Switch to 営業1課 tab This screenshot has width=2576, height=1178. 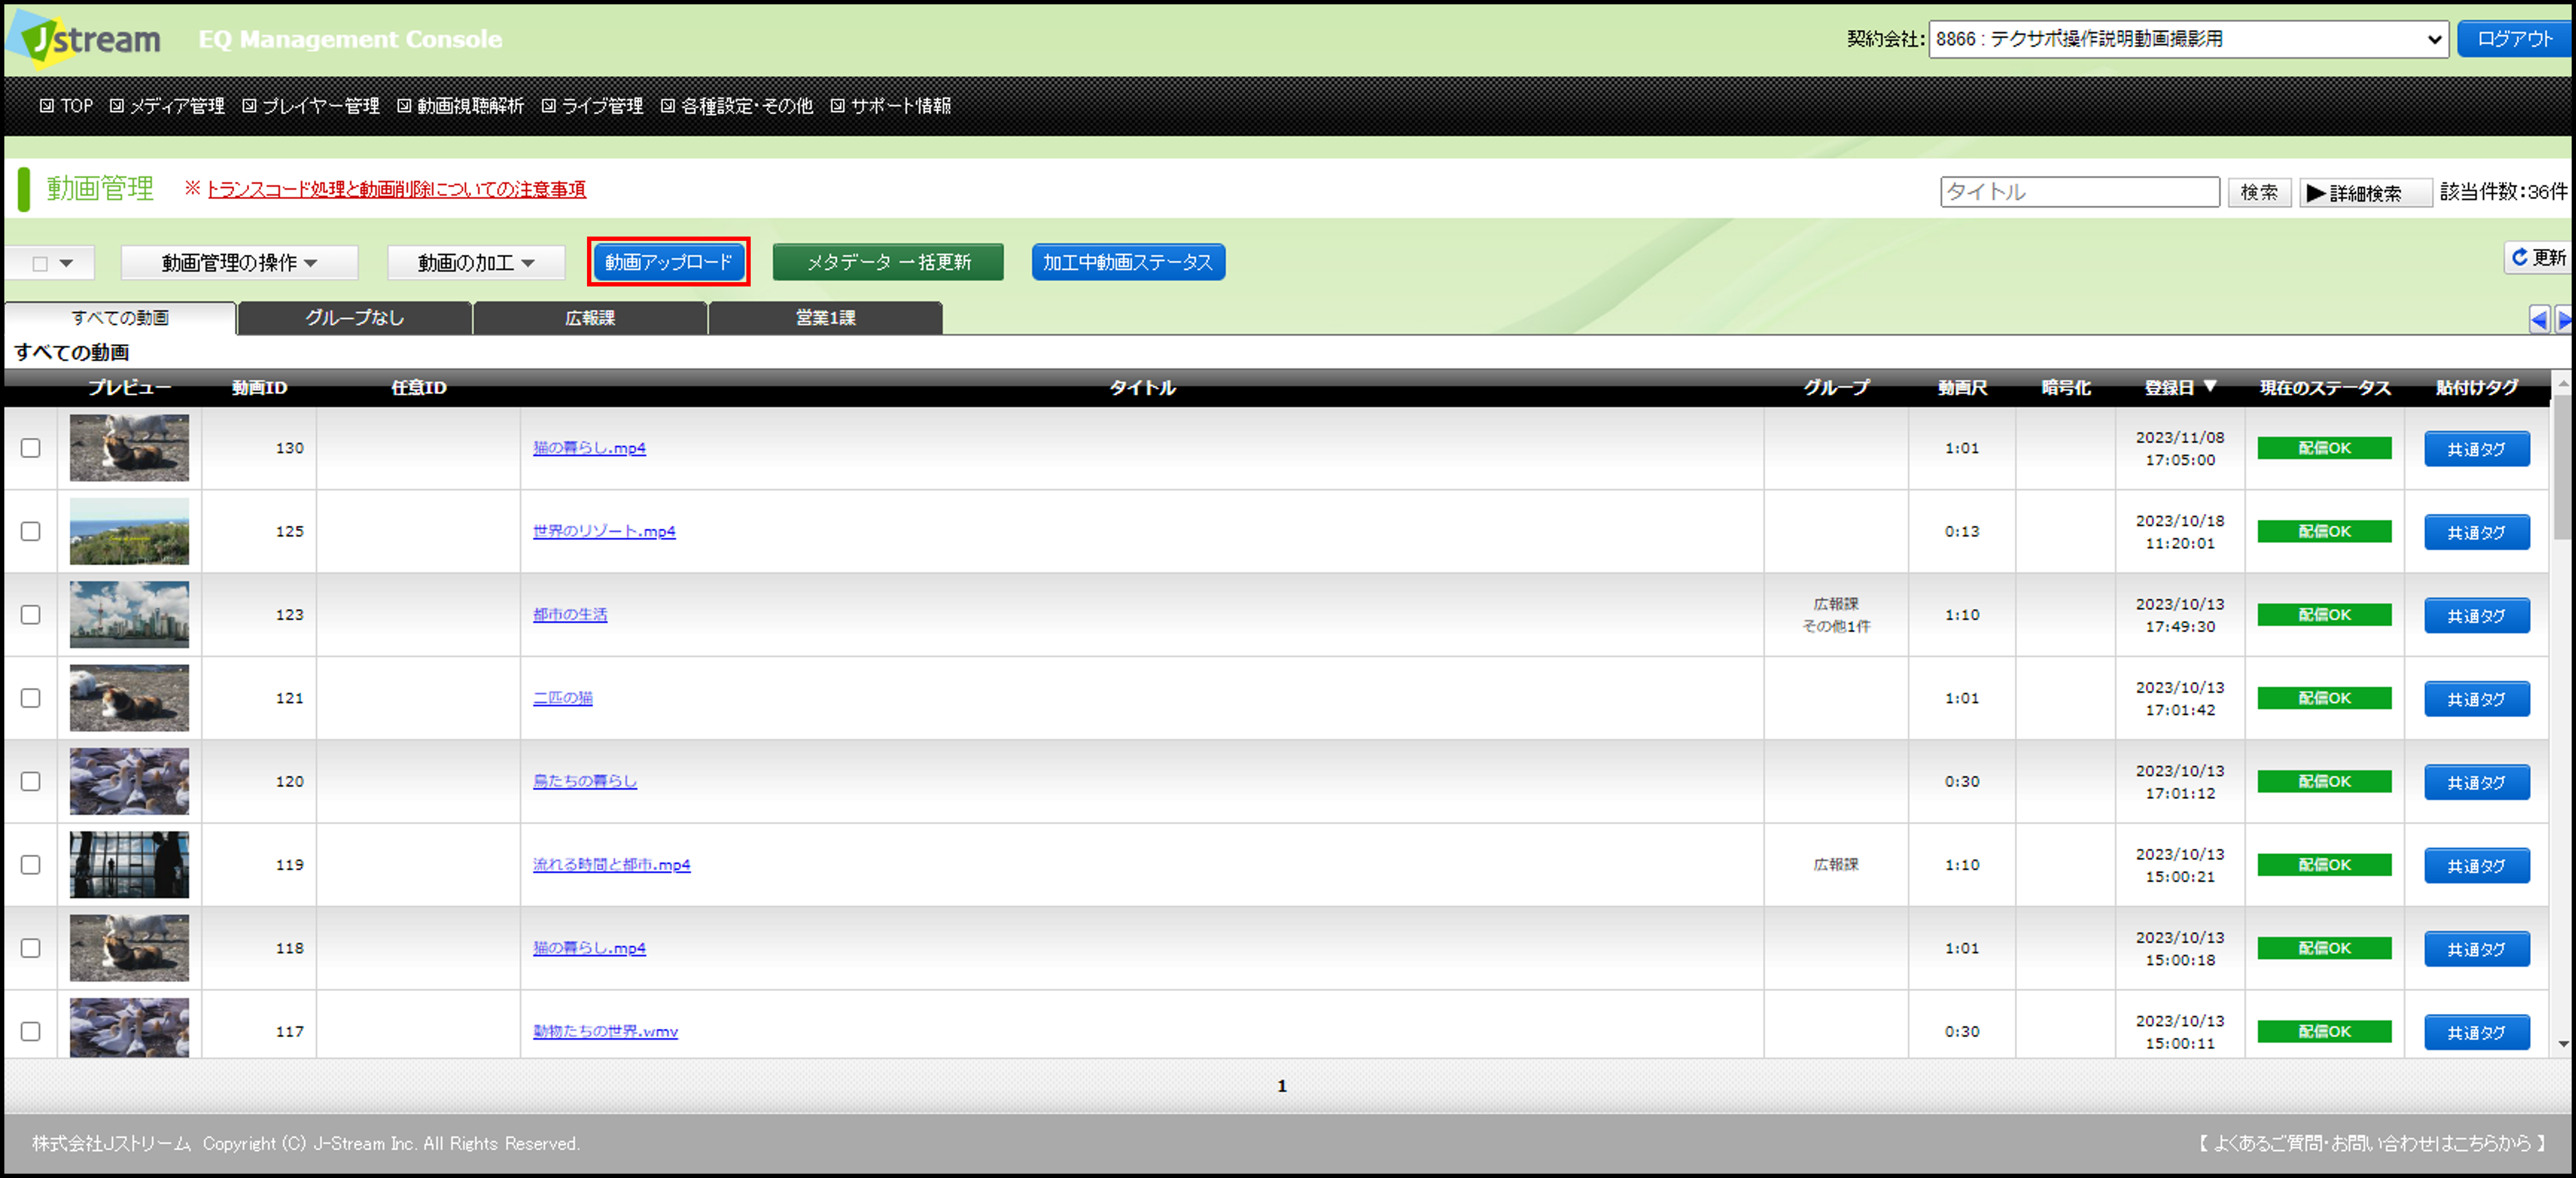[826, 318]
